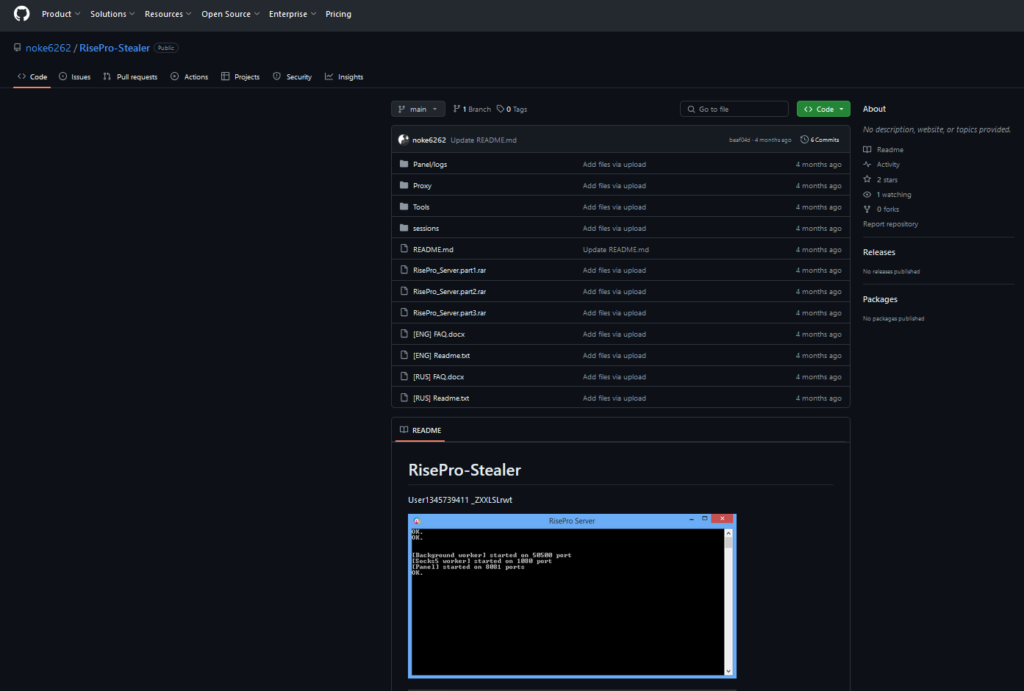View the 0 Tags link

(512, 109)
